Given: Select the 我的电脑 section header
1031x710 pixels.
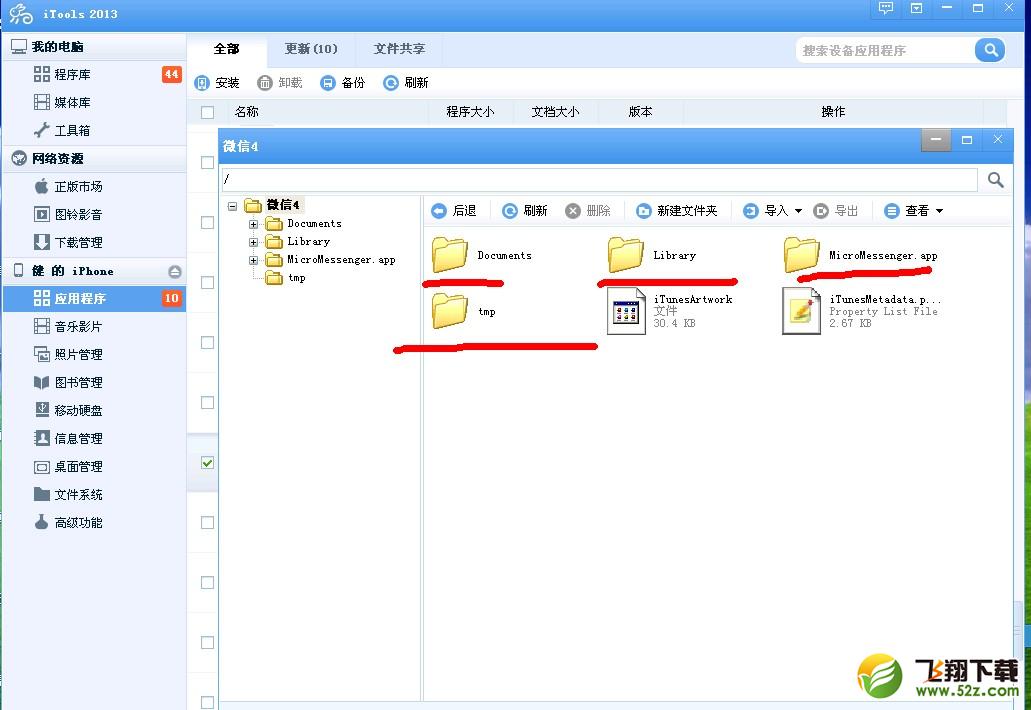Looking at the screenshot, I should [94, 47].
